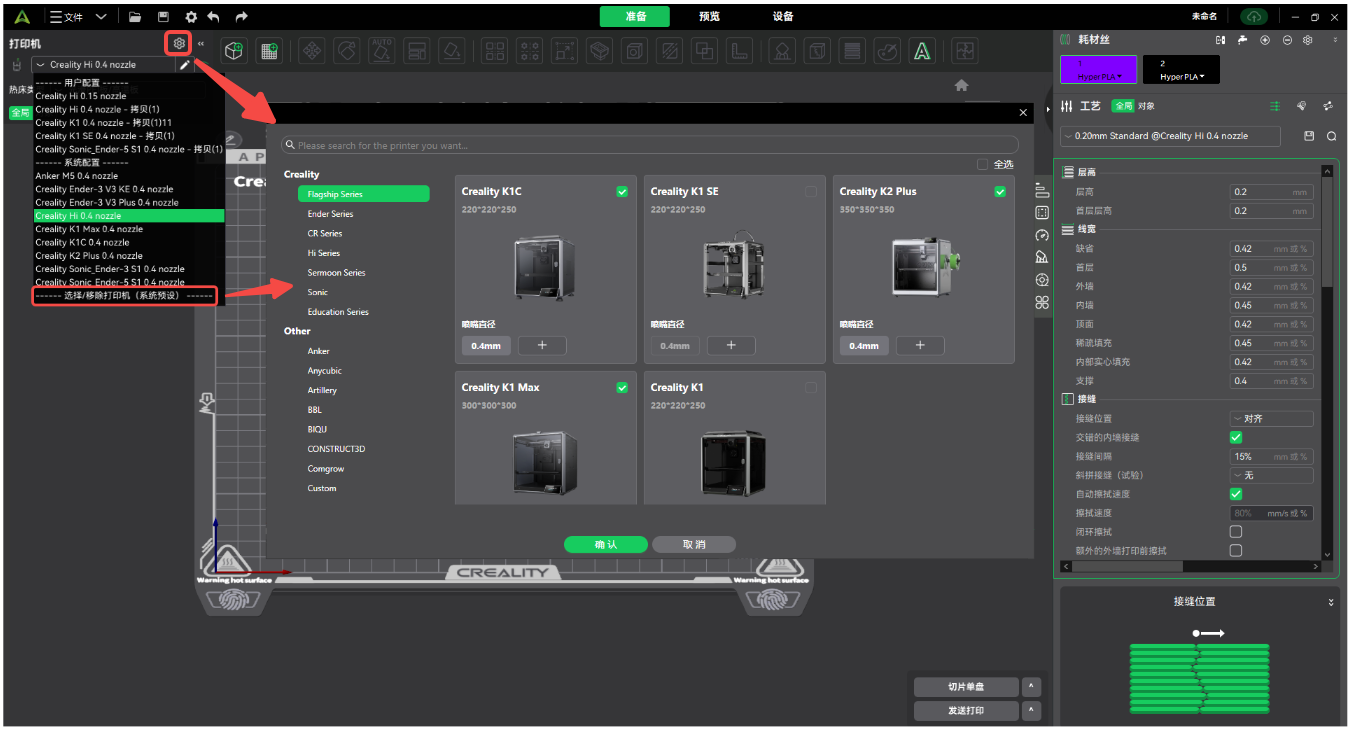This screenshot has width=1352, height=731.
Task: Check the Creality K1 SE printer checkbox
Action: point(811,192)
